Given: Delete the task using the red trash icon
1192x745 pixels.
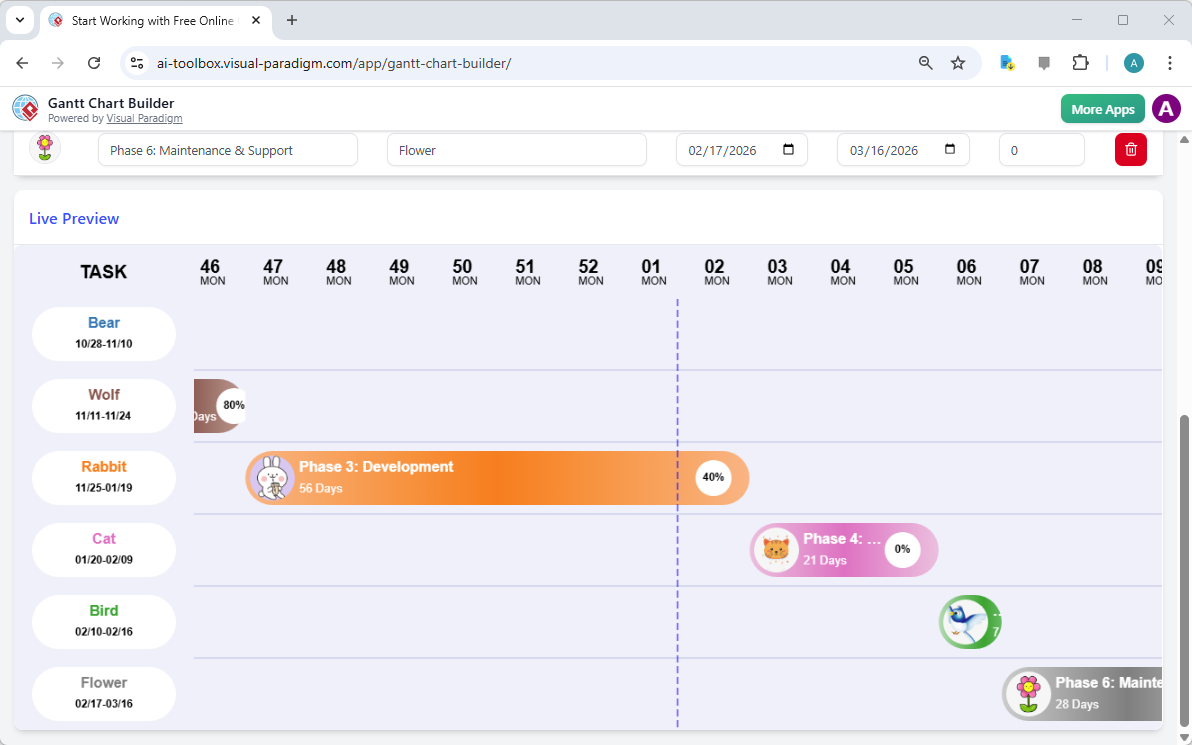Looking at the screenshot, I should tap(1130, 149).
